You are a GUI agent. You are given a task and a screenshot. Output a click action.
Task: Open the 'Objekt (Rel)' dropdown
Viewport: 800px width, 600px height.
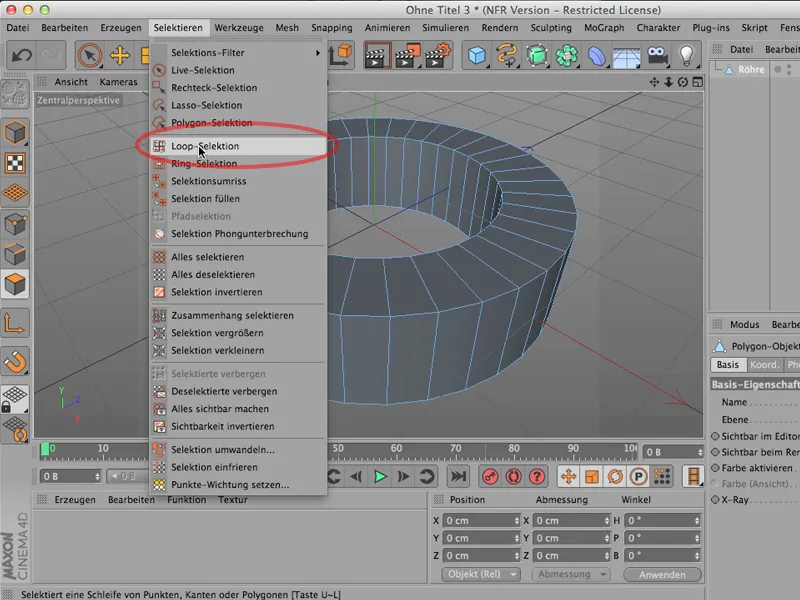480,575
